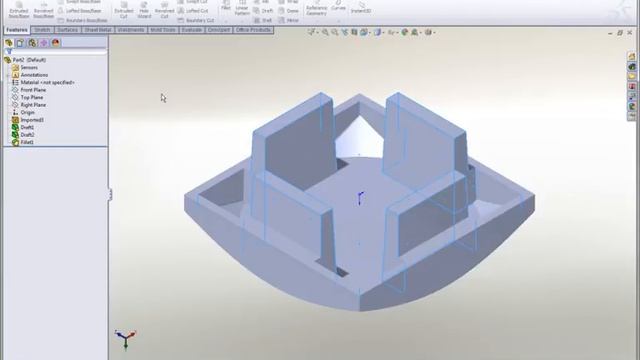Open the Reference Geometry tool

(316, 9)
